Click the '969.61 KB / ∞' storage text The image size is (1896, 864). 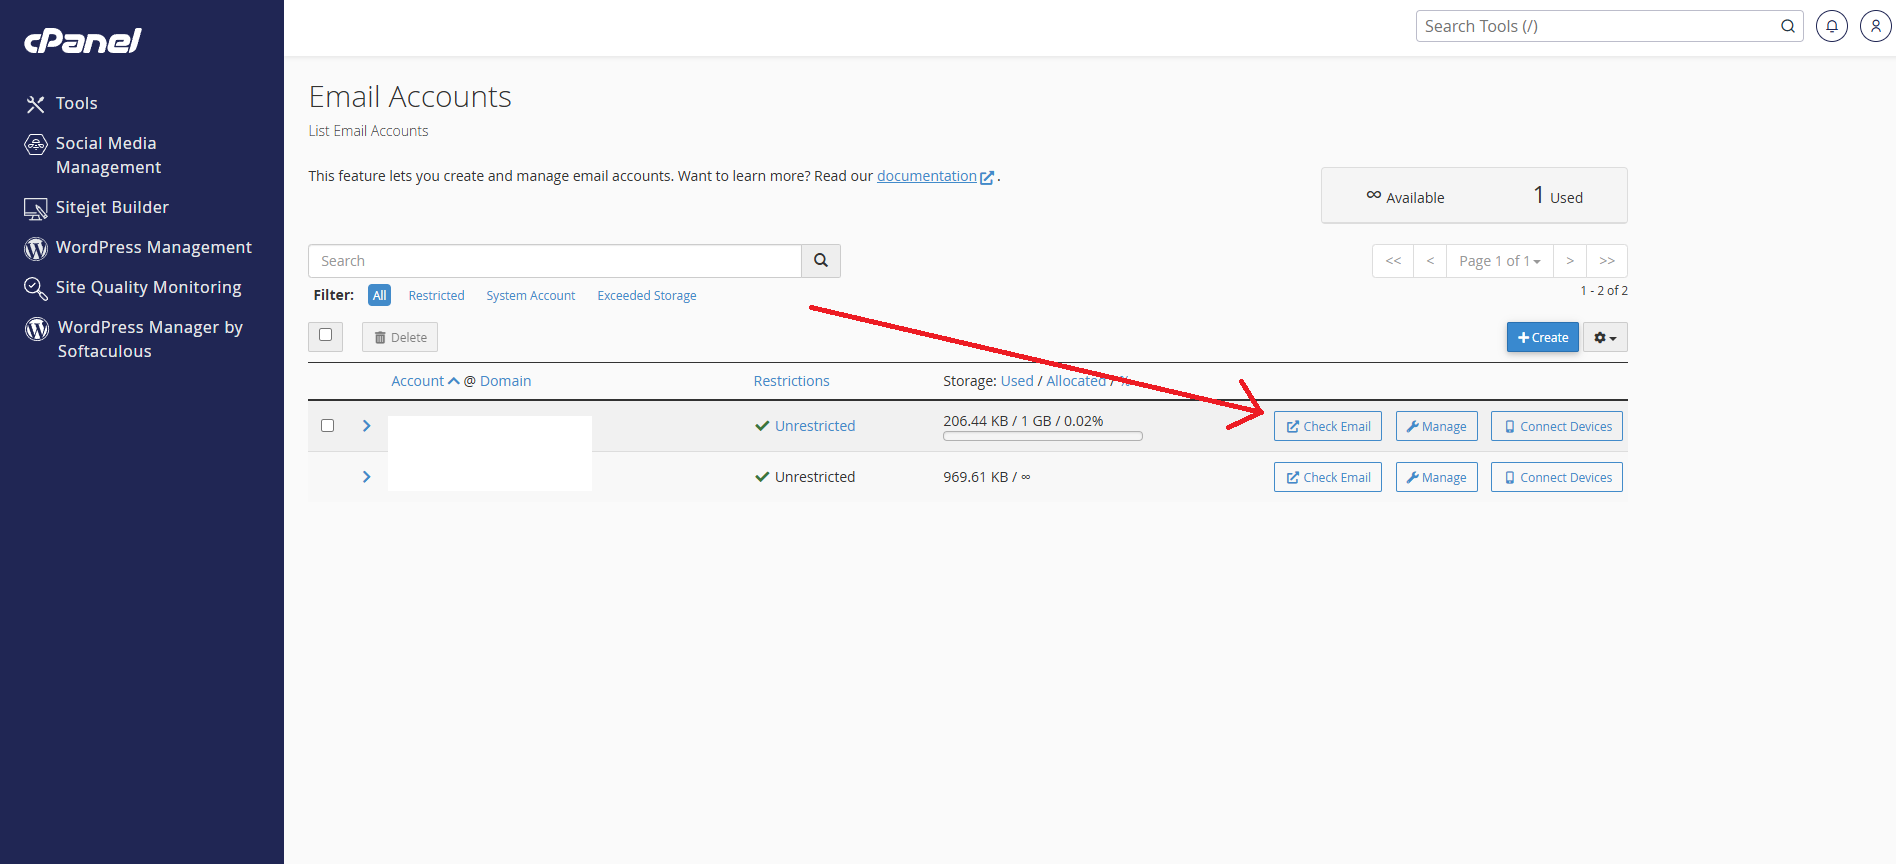pyautogui.click(x=987, y=477)
